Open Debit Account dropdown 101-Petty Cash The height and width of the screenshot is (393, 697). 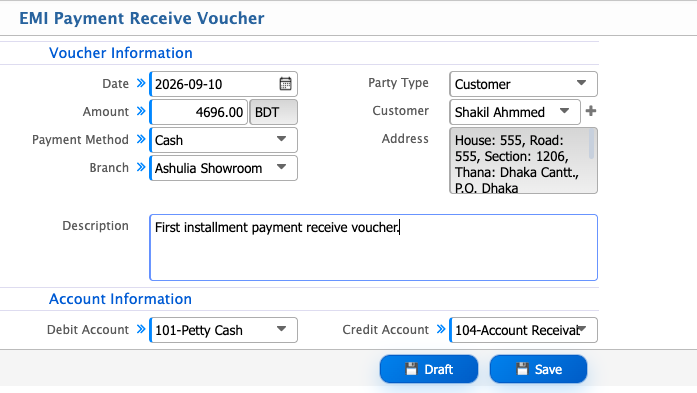coord(224,330)
